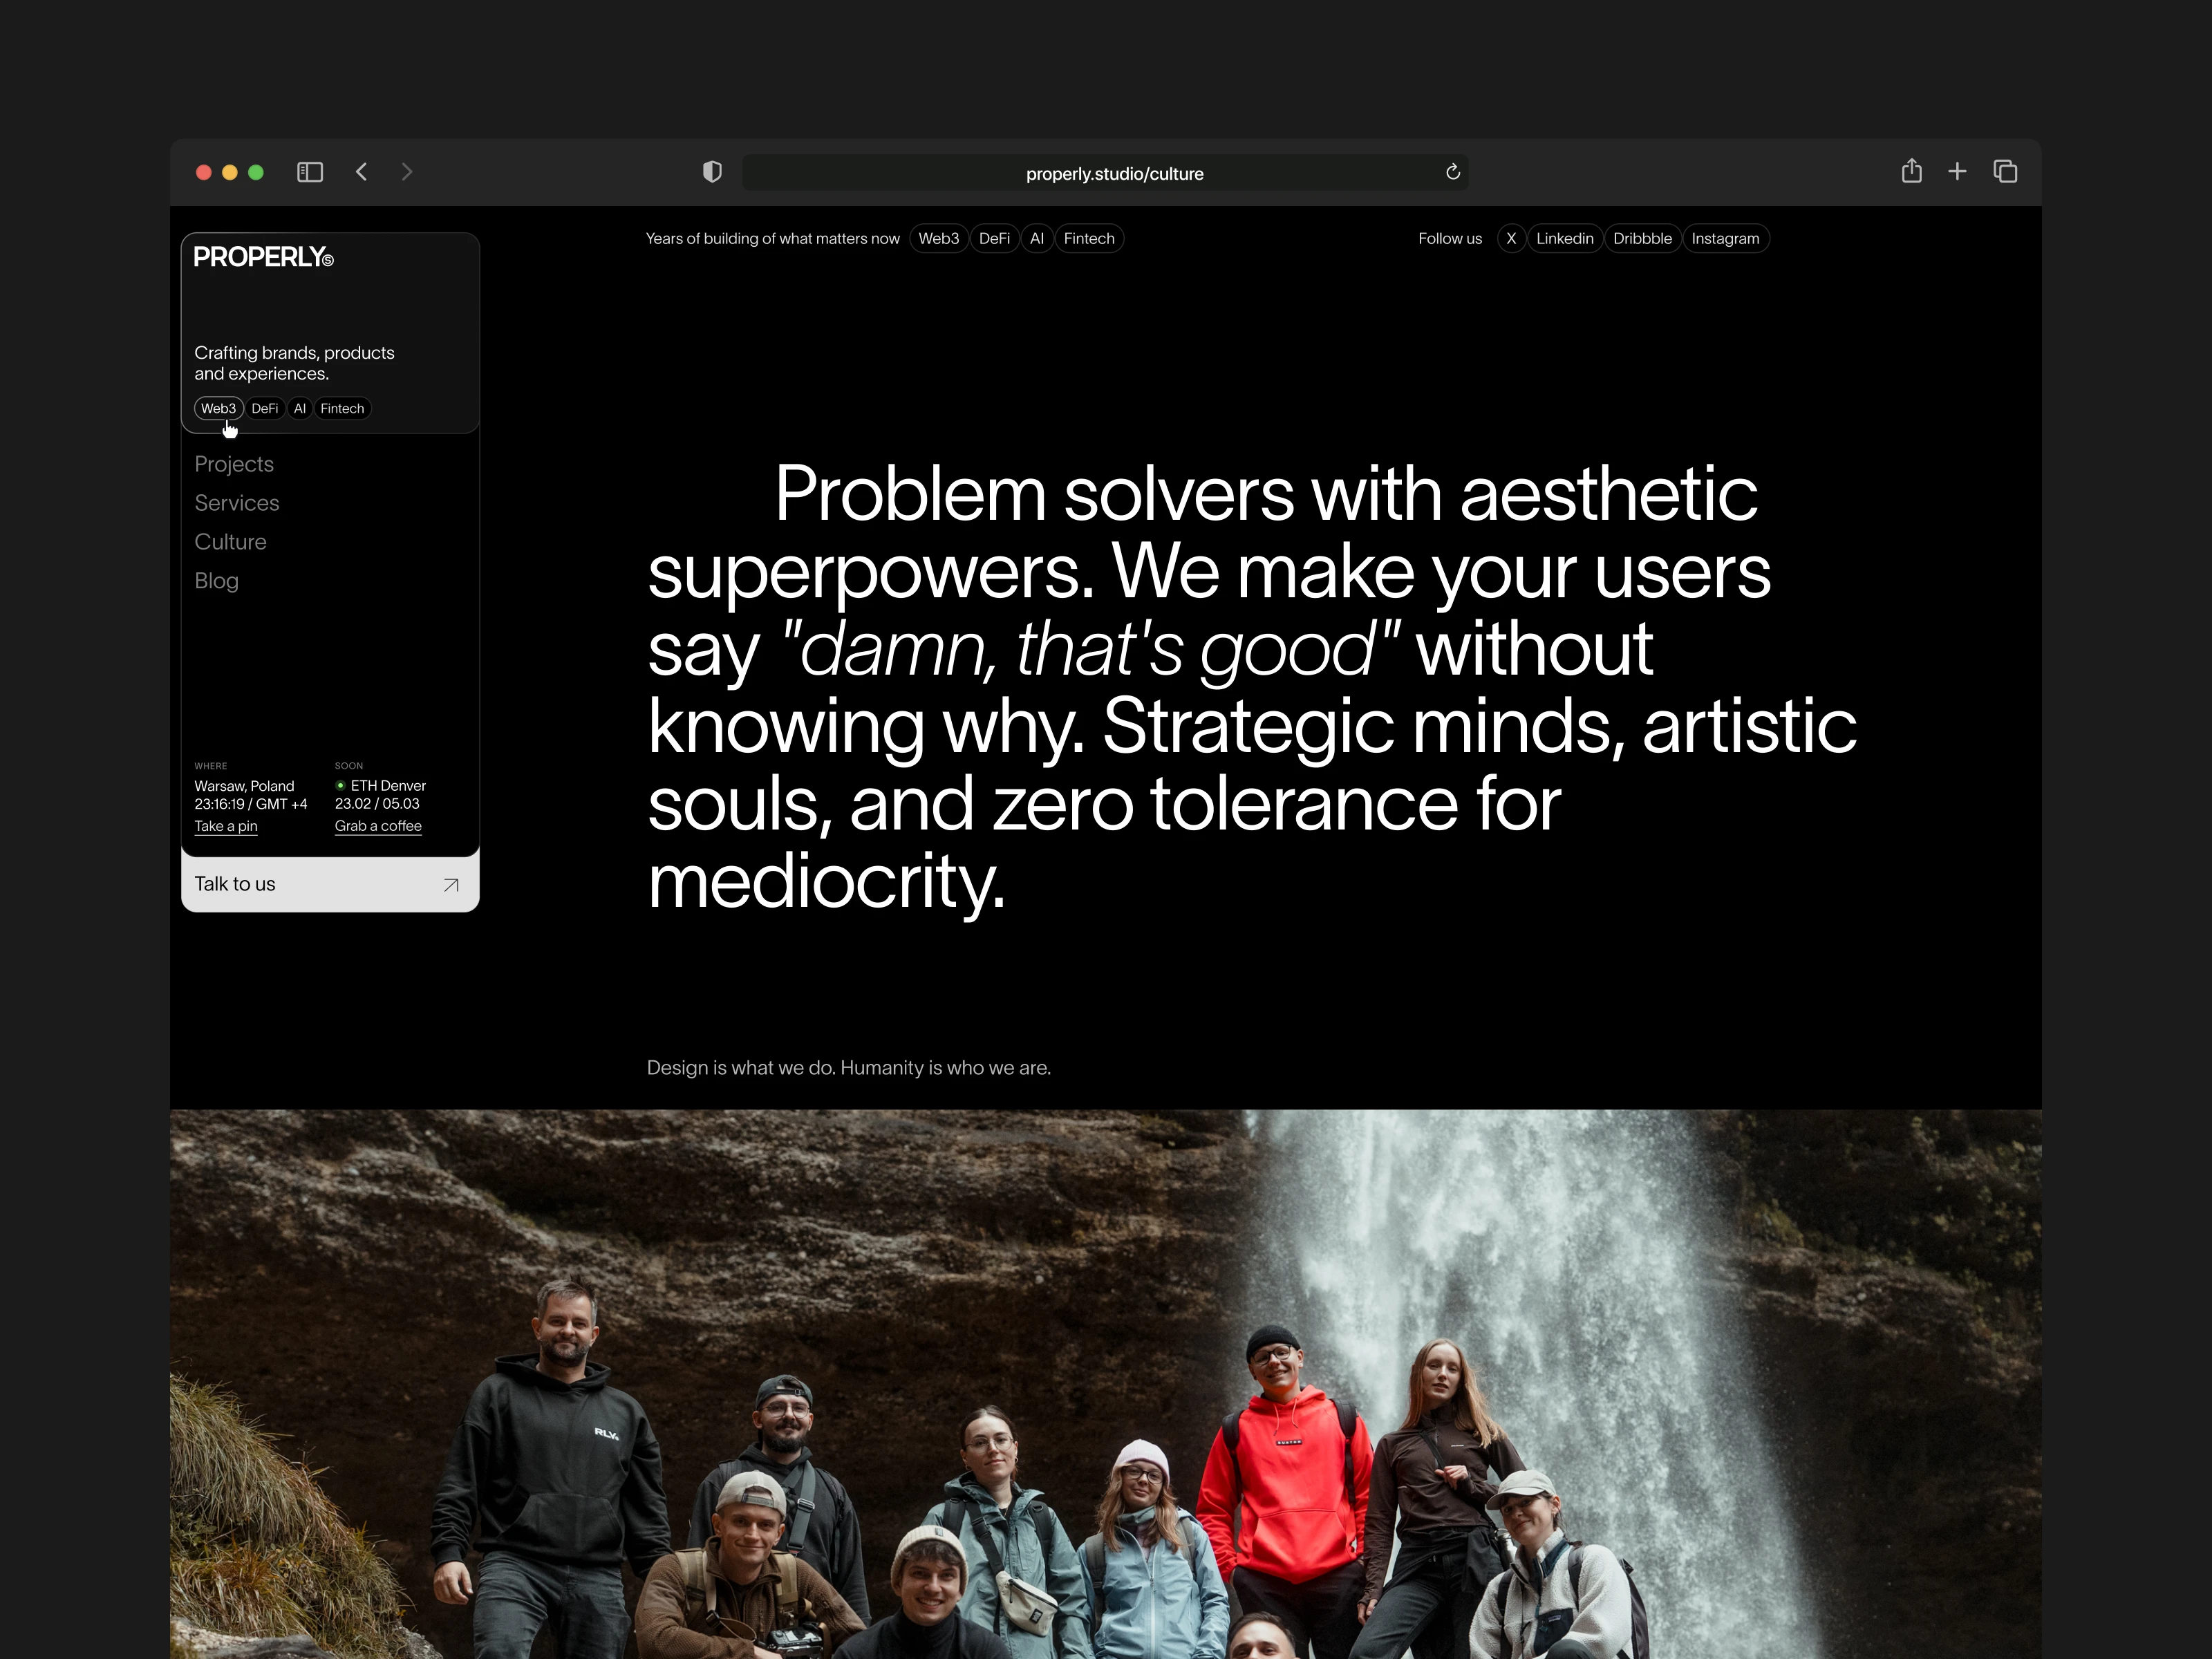2212x1659 pixels.
Task: Toggle the Web3 tag in the sidebar card
Action: 218,408
